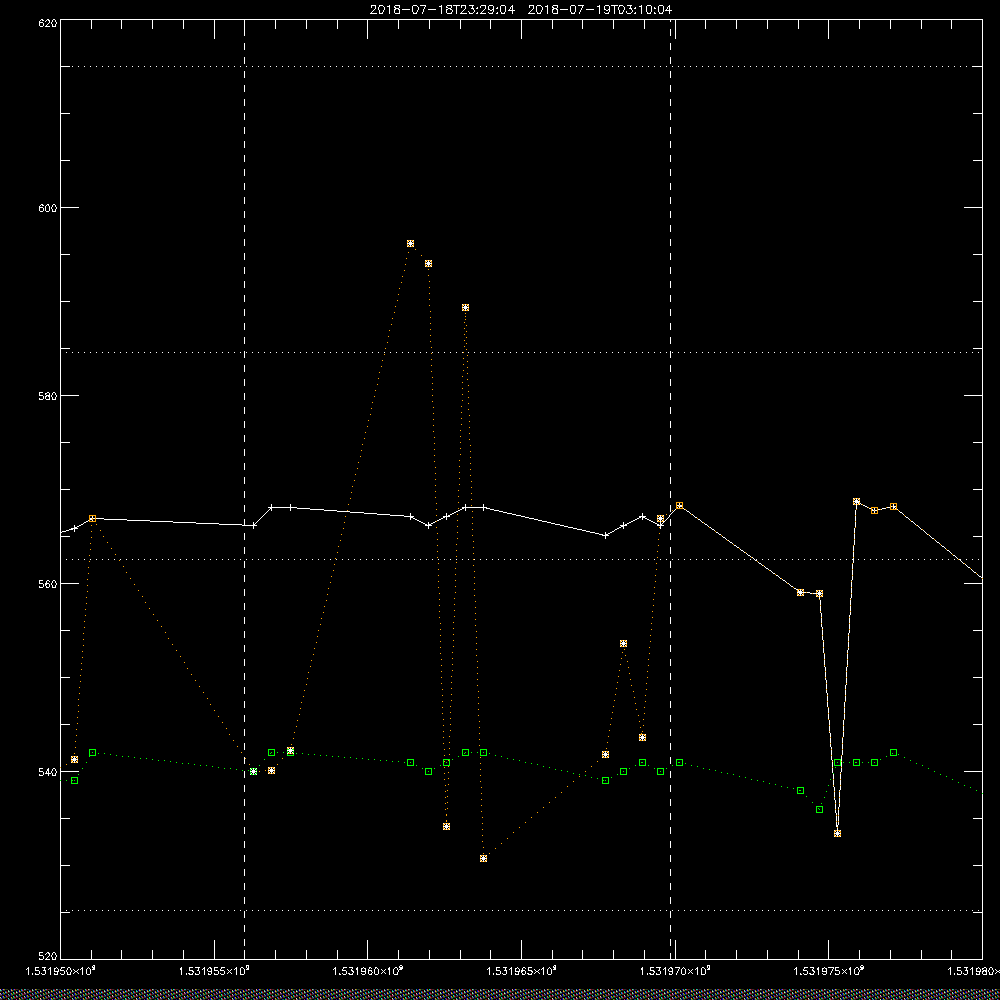Viewport: 1000px width, 1000px height.
Task: Pick the orange point at the white line's dip near 533
Action: pos(837,834)
